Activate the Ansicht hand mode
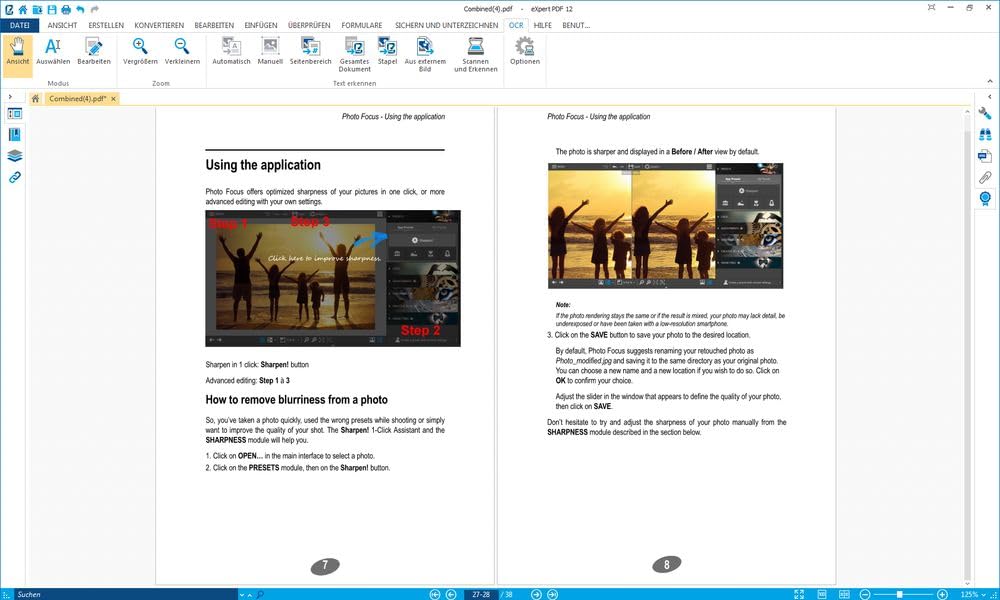1000x600 pixels. tap(18, 50)
